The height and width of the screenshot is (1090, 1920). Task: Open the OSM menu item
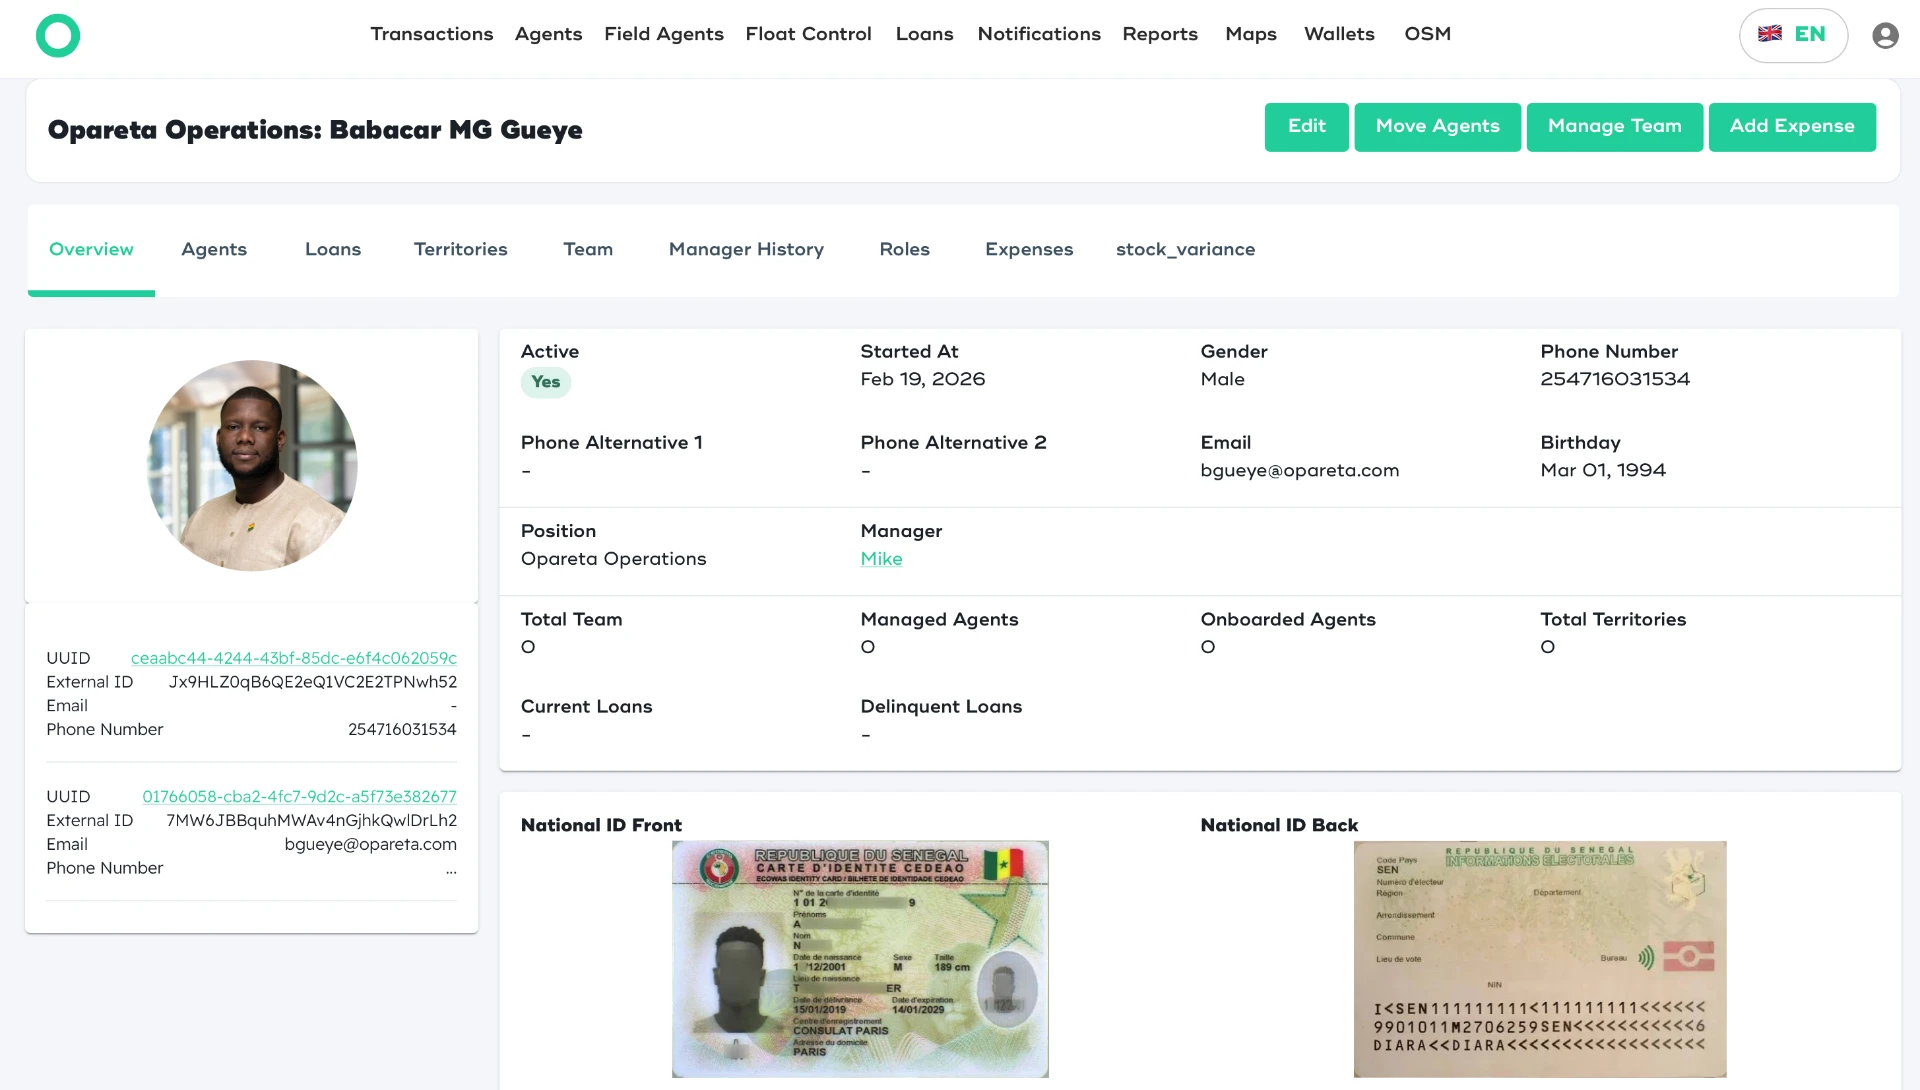(x=1427, y=34)
